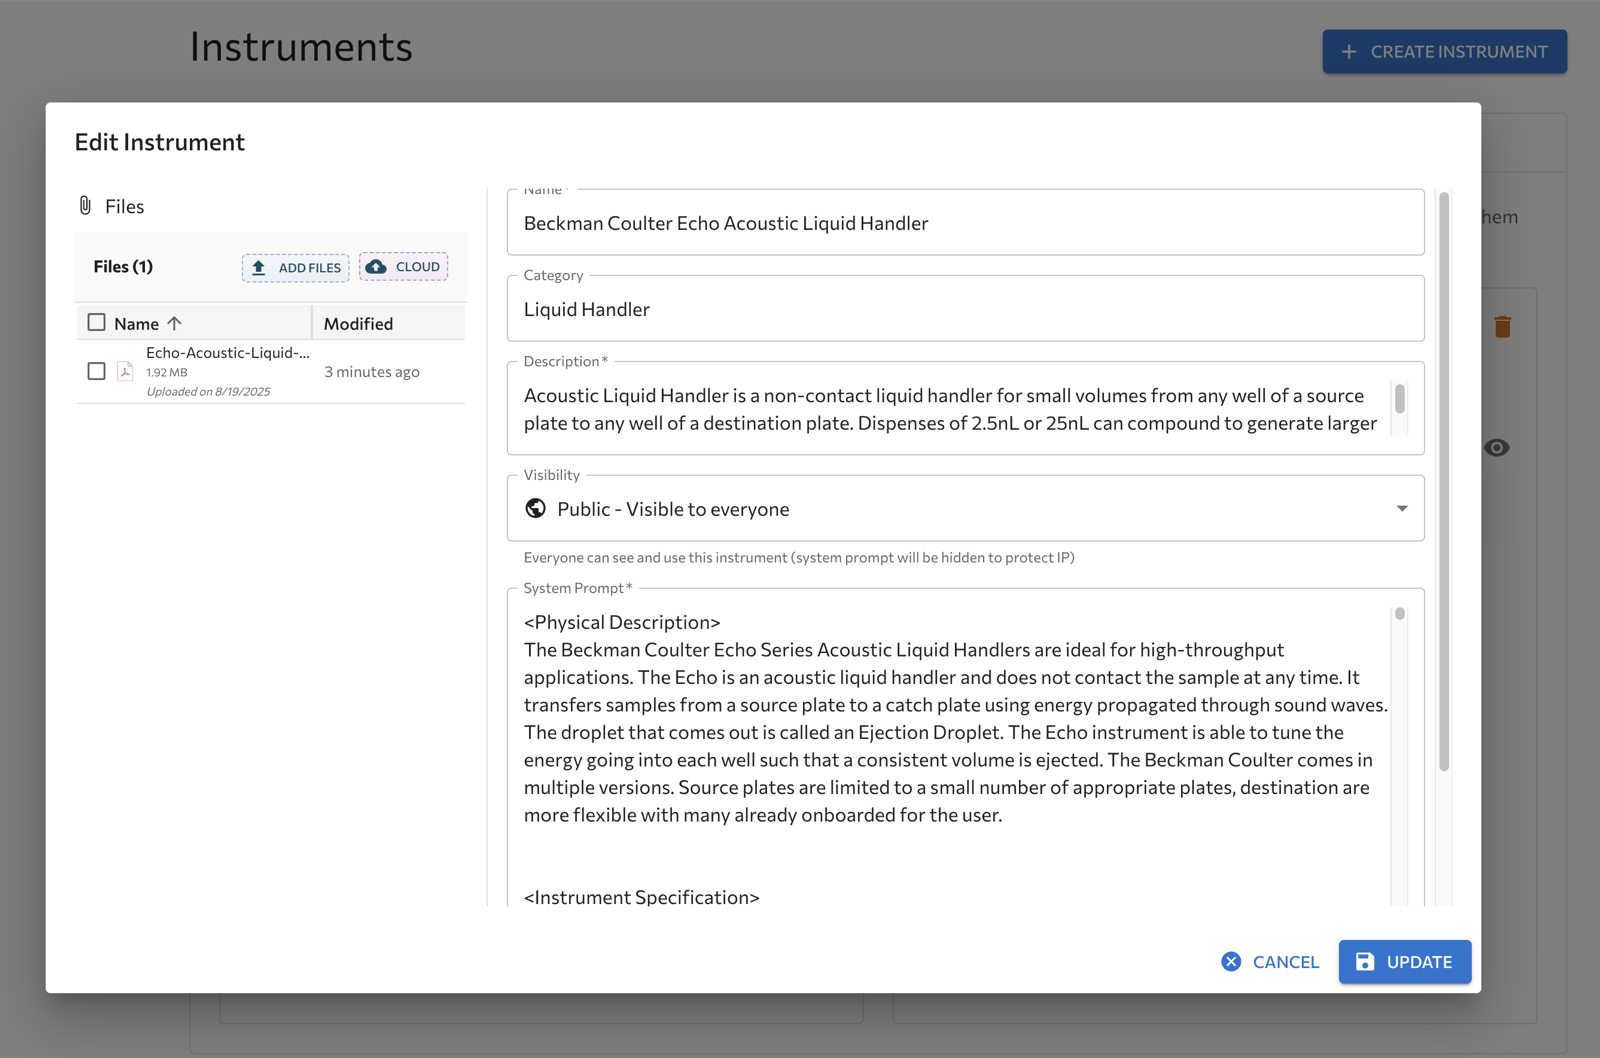Click the dialog form vertical scrollbar

[x=1444, y=481]
